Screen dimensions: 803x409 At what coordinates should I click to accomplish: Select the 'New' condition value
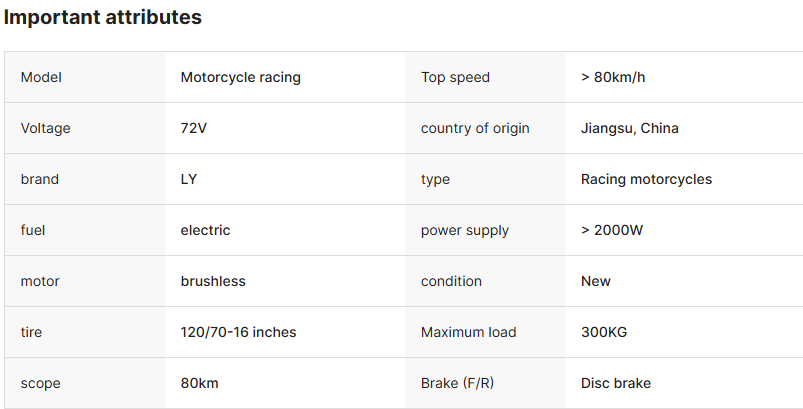point(595,281)
